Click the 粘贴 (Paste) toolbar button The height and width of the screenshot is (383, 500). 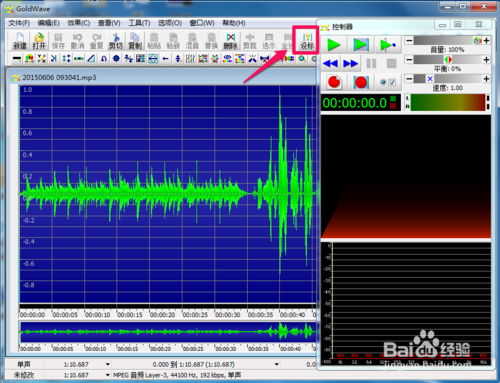pyautogui.click(x=154, y=41)
